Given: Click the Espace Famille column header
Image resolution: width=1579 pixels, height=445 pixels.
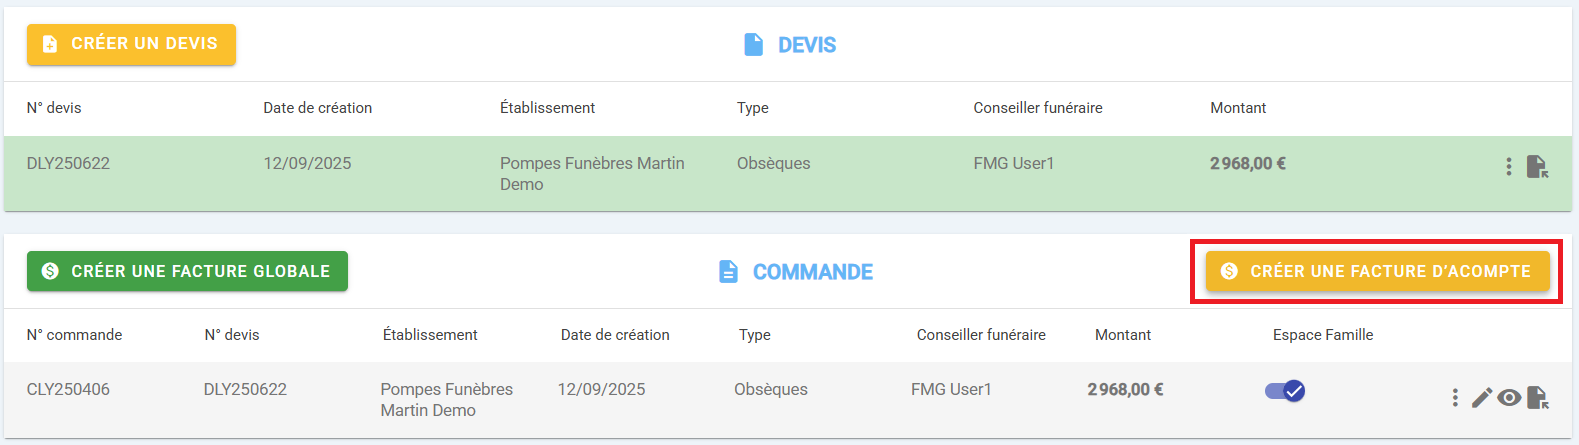Looking at the screenshot, I should (x=1322, y=335).
